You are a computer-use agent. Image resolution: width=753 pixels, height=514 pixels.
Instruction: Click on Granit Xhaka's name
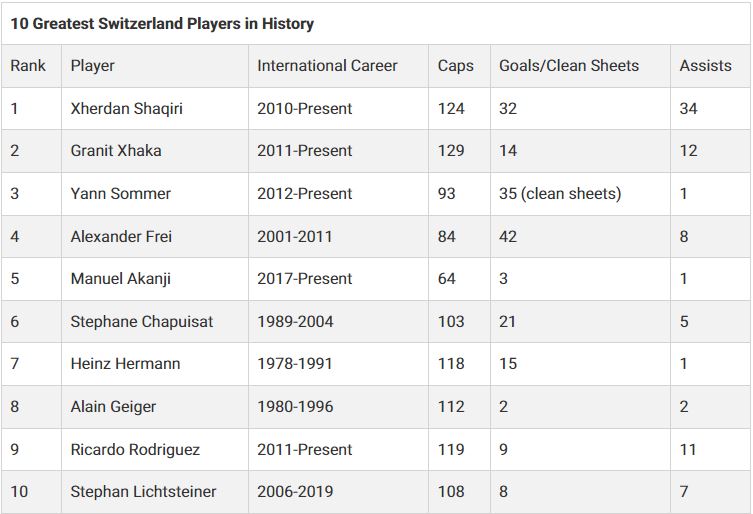116,151
